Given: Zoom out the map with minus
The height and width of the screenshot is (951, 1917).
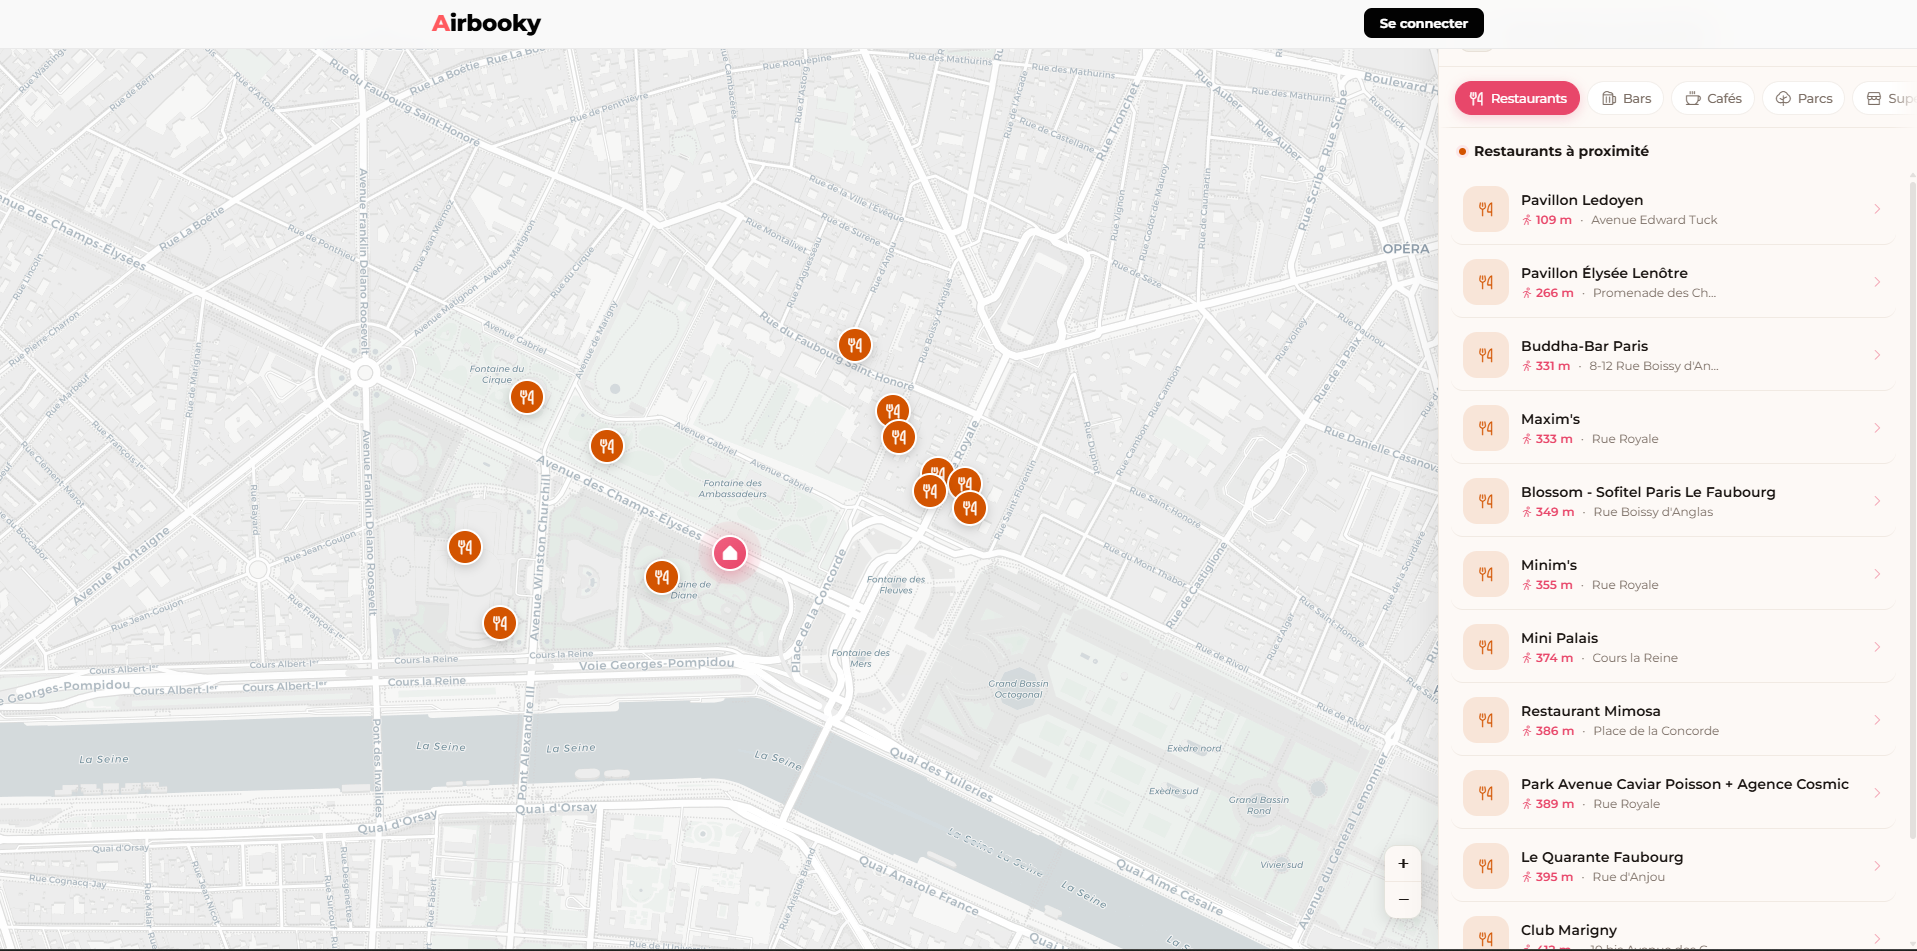Looking at the screenshot, I should click(1403, 899).
